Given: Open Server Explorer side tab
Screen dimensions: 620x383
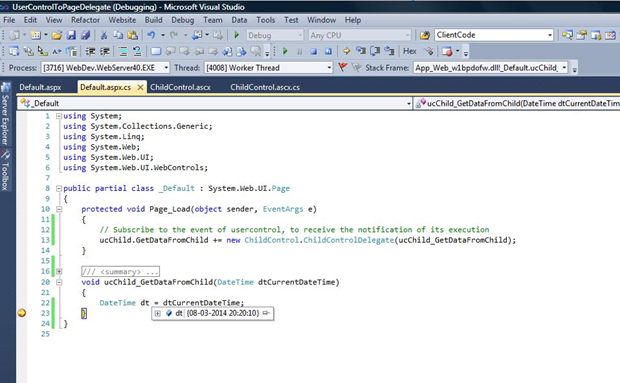Looking at the screenshot, I should tap(5, 115).
